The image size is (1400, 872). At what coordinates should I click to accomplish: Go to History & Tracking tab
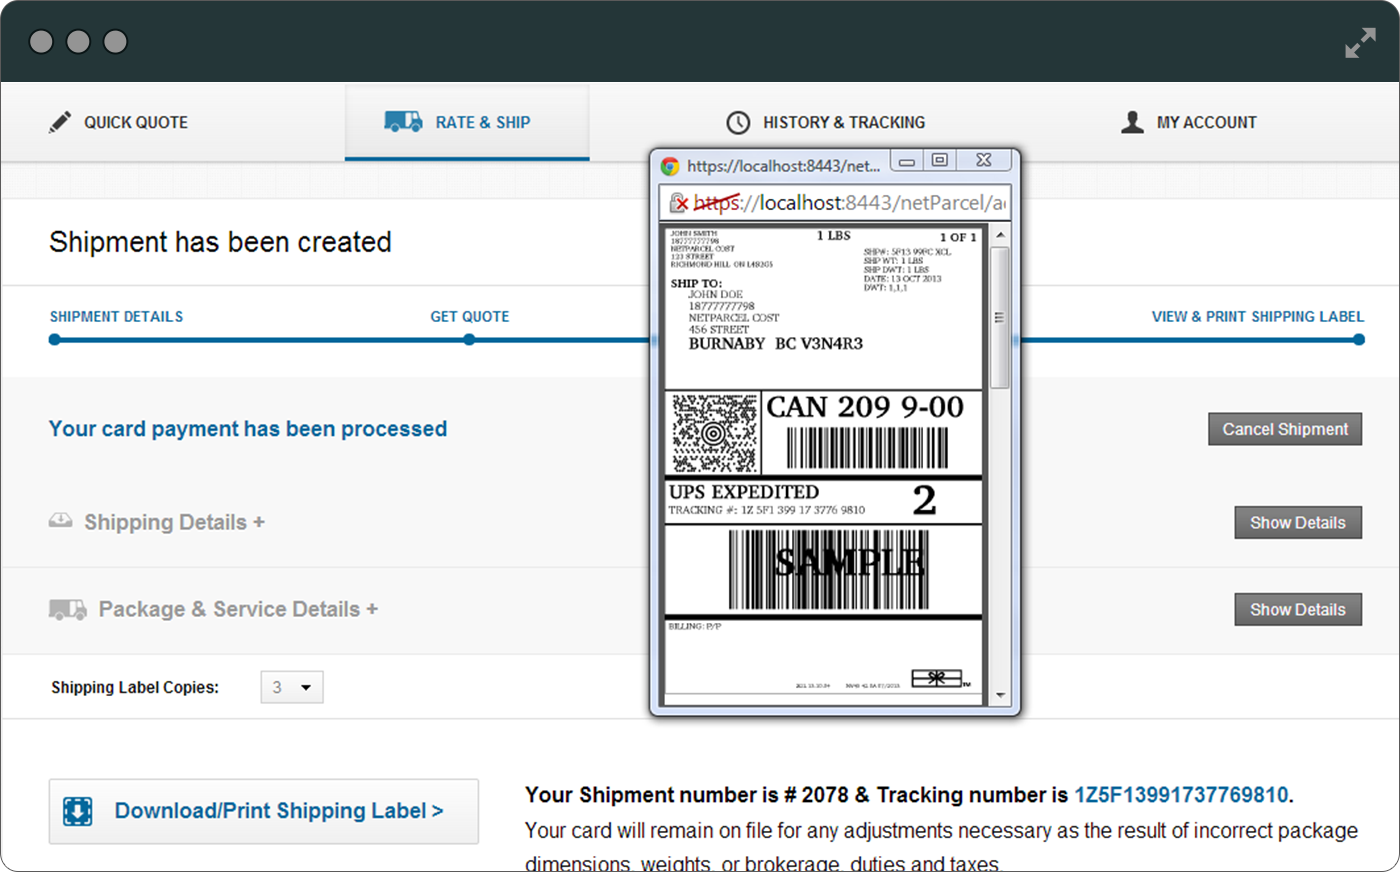click(x=826, y=122)
